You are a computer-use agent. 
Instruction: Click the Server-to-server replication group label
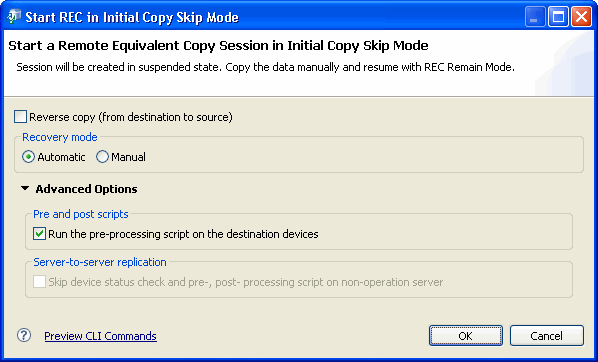click(100, 262)
